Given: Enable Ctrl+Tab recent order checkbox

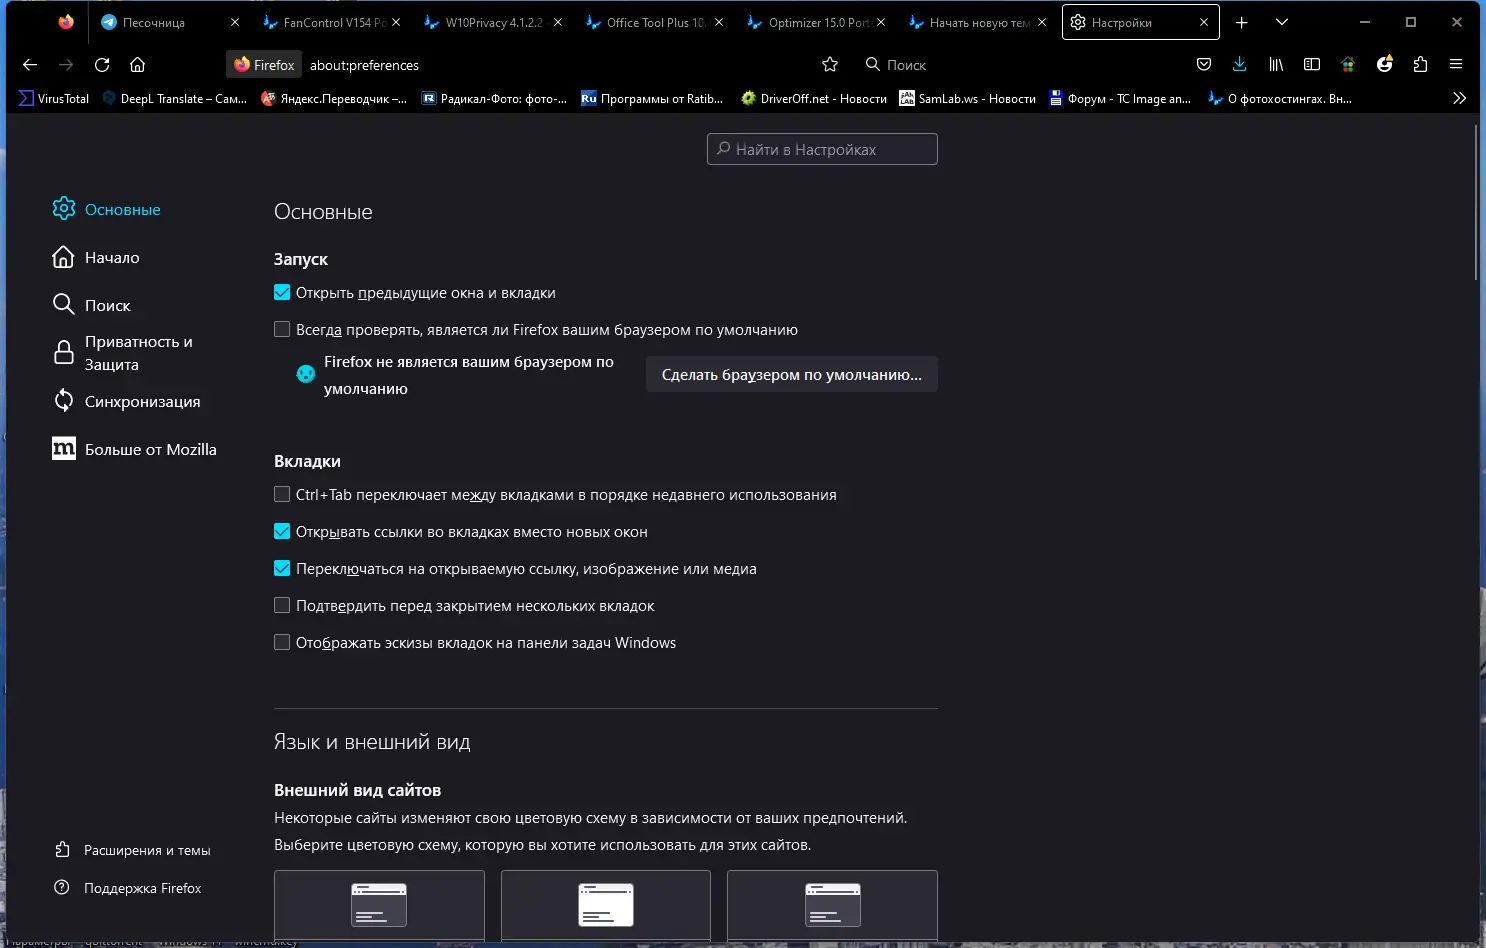Looking at the screenshot, I should coord(282,494).
